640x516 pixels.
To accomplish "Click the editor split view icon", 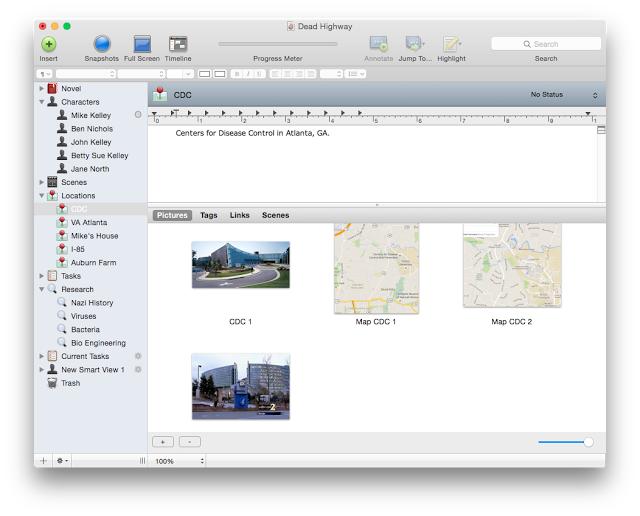I will (x=601, y=130).
